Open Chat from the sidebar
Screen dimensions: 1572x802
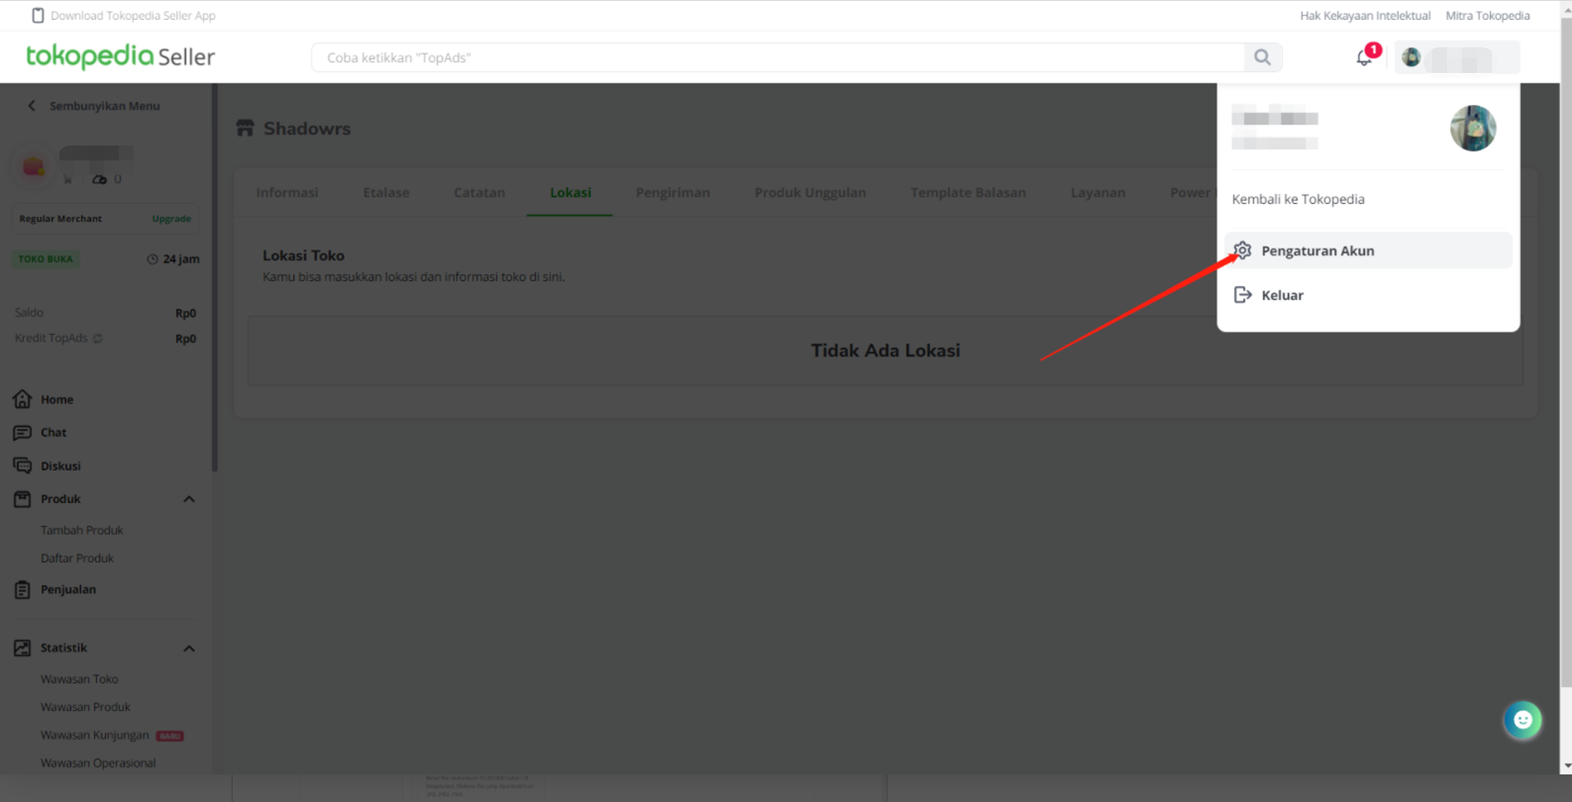[x=53, y=433]
